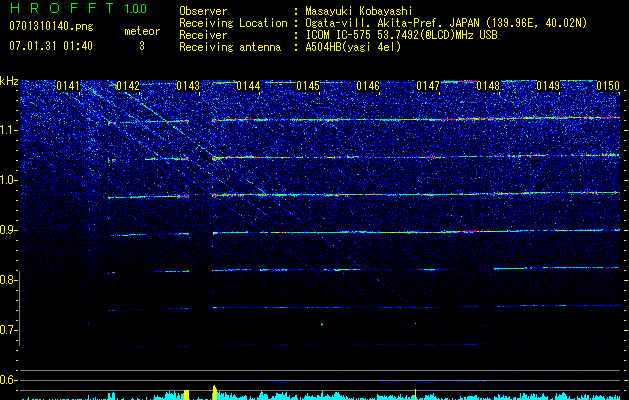
Task: Click the 0.8 frequency axis label
Action: click(x=9, y=280)
